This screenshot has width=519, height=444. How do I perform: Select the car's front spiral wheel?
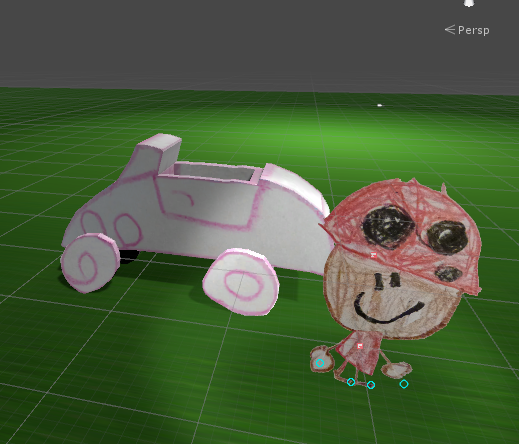click(90, 263)
